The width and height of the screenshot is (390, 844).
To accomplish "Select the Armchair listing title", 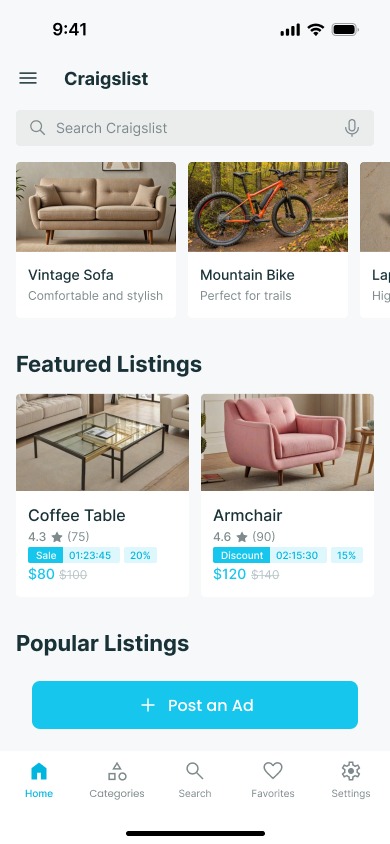I will [x=247, y=515].
